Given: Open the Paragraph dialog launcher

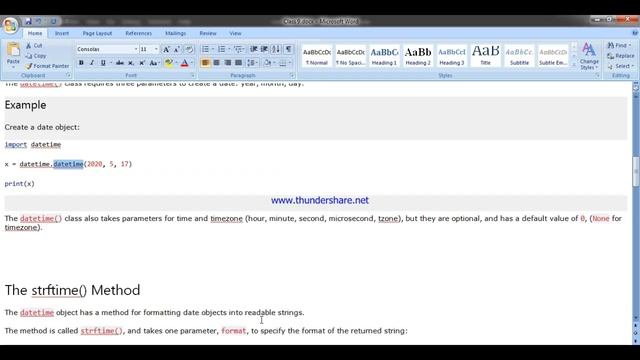Looking at the screenshot, I should pyautogui.click(x=292, y=76).
